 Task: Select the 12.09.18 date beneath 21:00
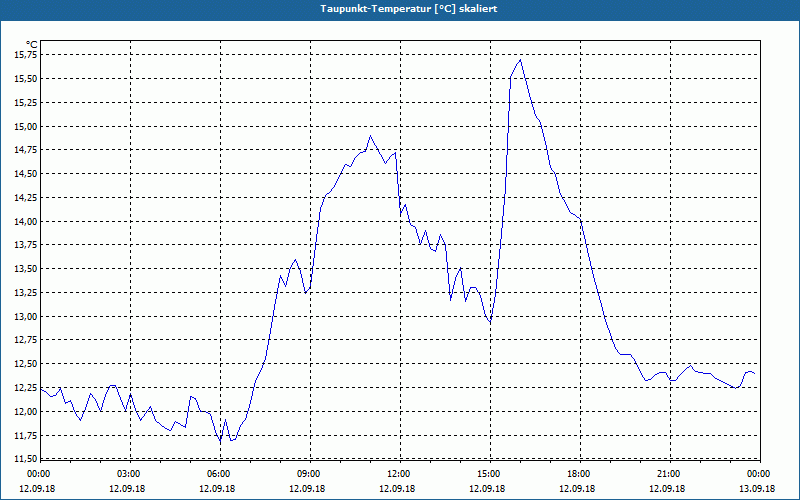tap(667, 488)
